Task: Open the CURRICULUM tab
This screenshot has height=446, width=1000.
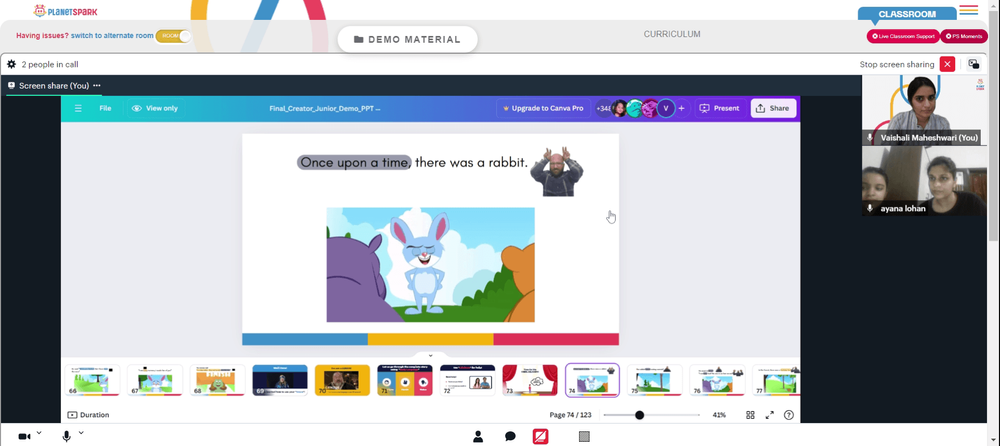Action: click(672, 34)
